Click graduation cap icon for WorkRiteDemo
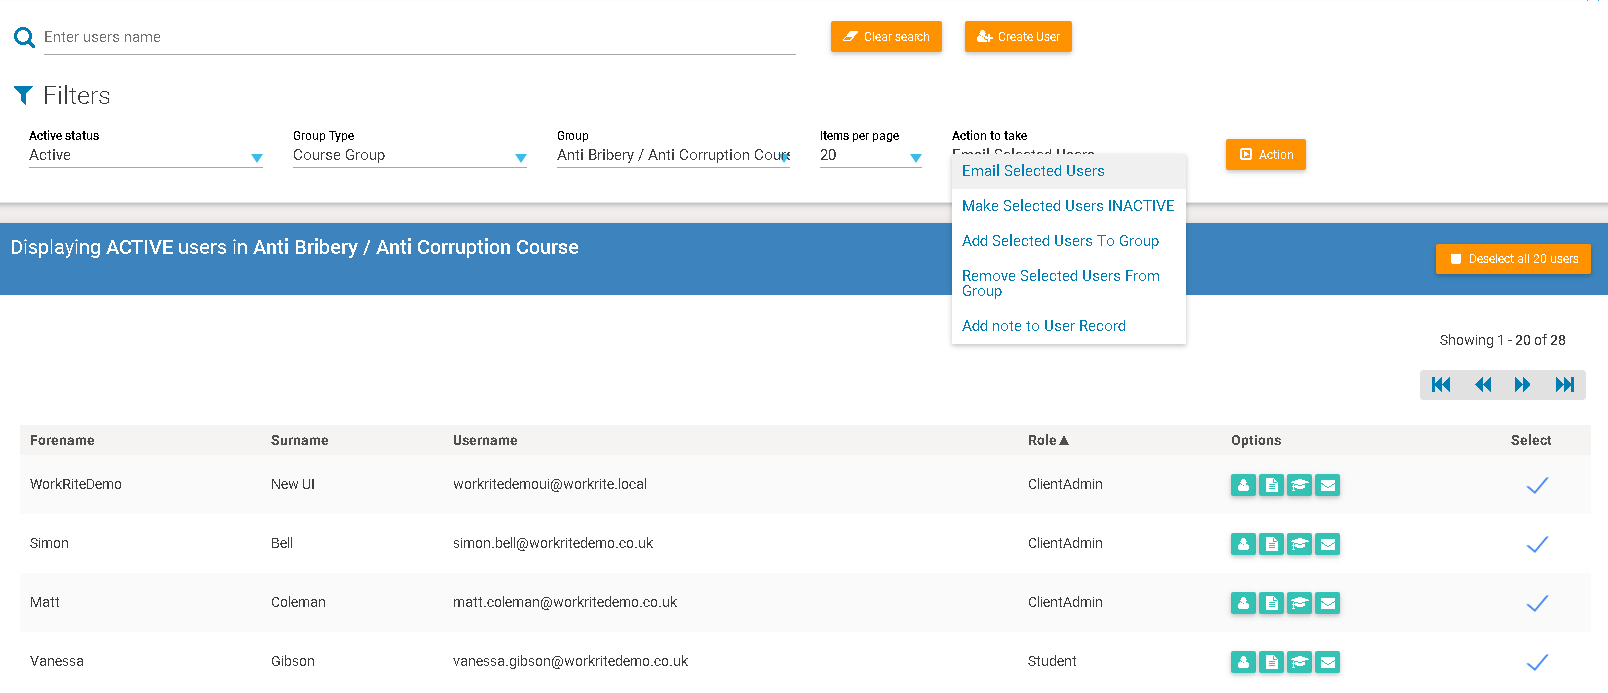The image size is (1608, 693). 1299,485
